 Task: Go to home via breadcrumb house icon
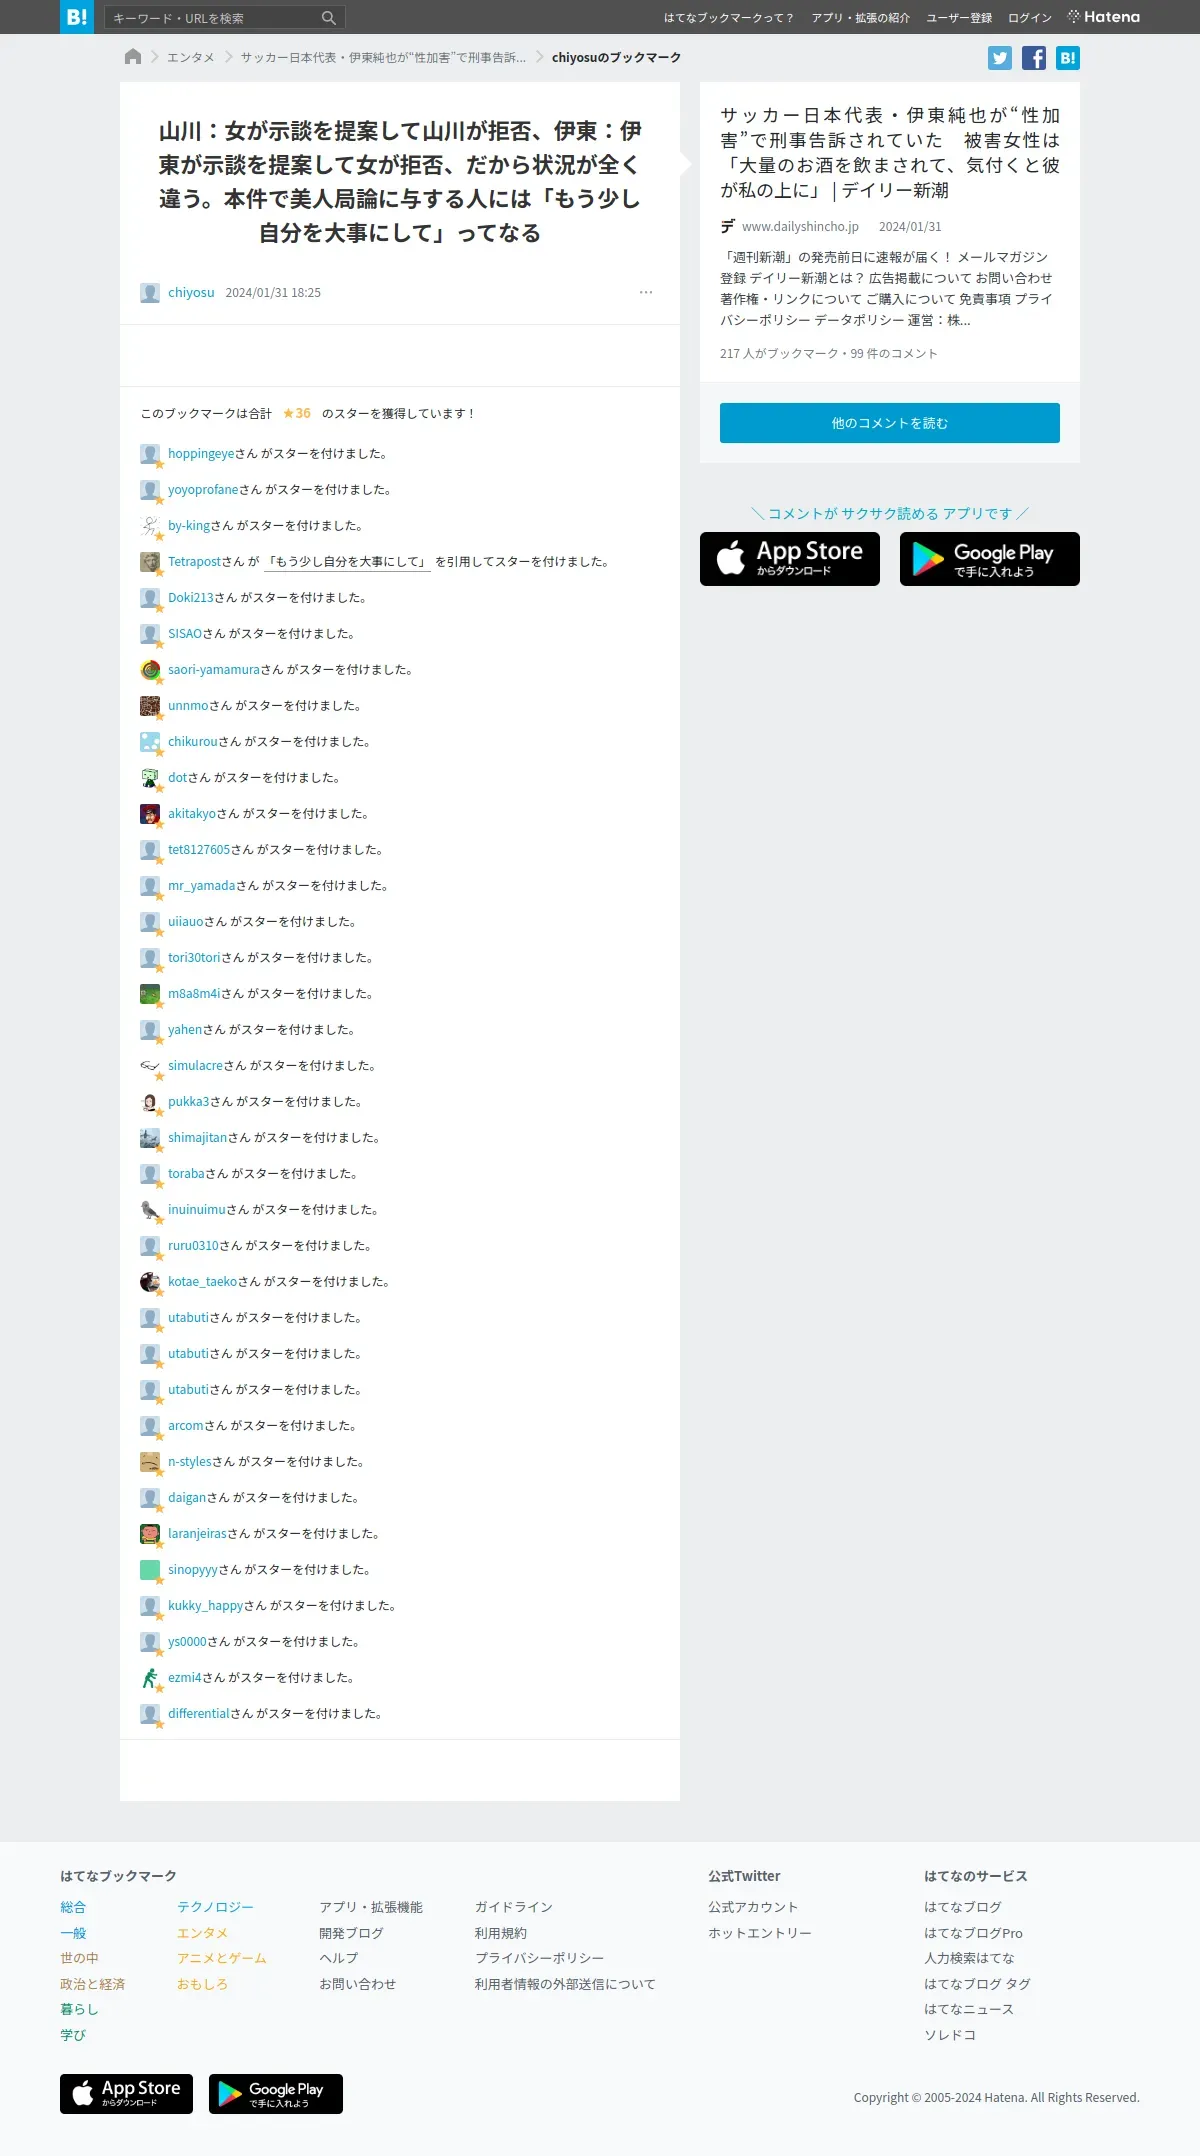133,57
